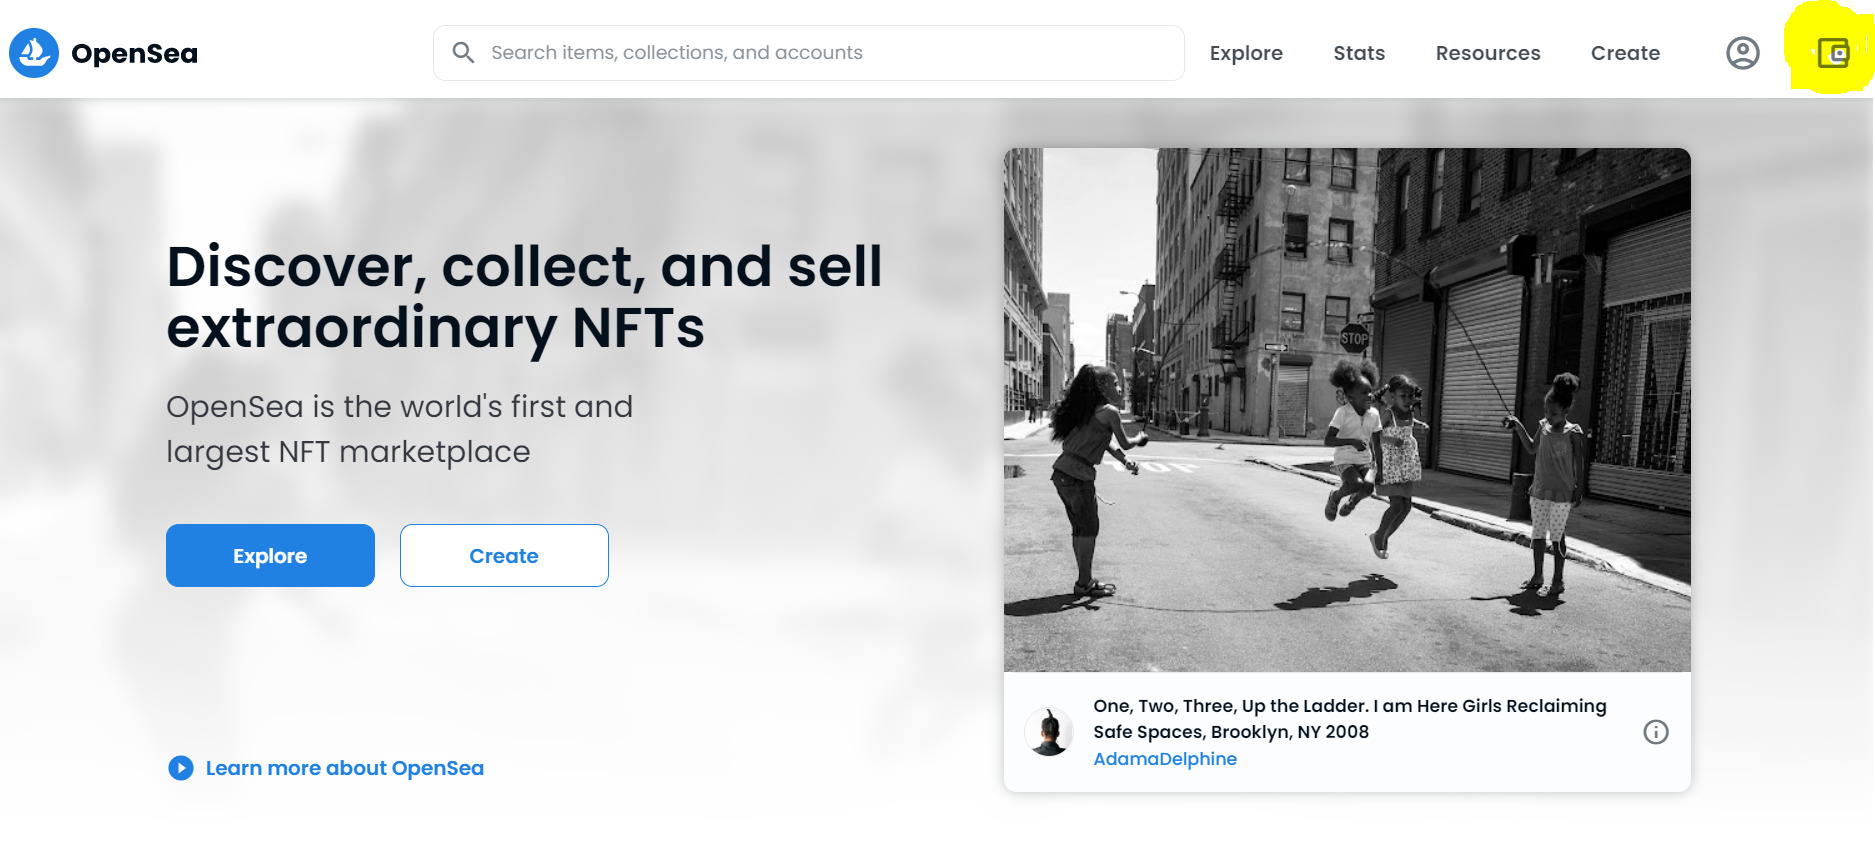Expand the Resources navigation menu
This screenshot has height=859, width=1875.
click(1488, 53)
